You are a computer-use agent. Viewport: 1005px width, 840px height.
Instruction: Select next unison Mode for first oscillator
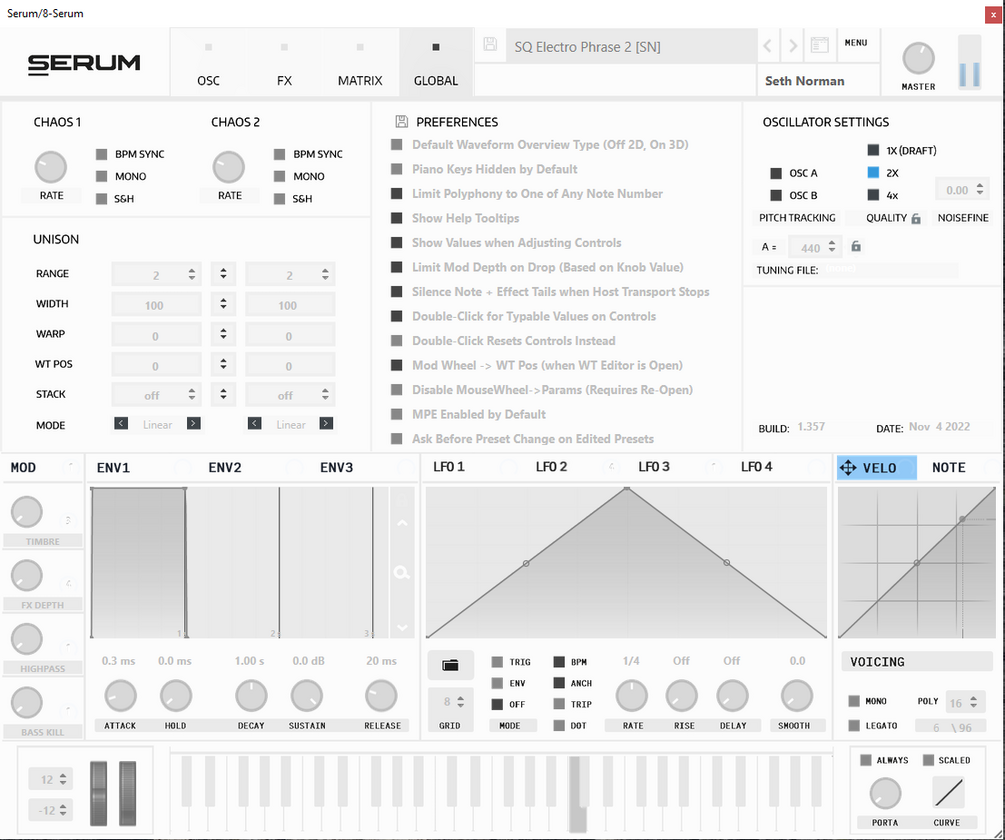194,424
